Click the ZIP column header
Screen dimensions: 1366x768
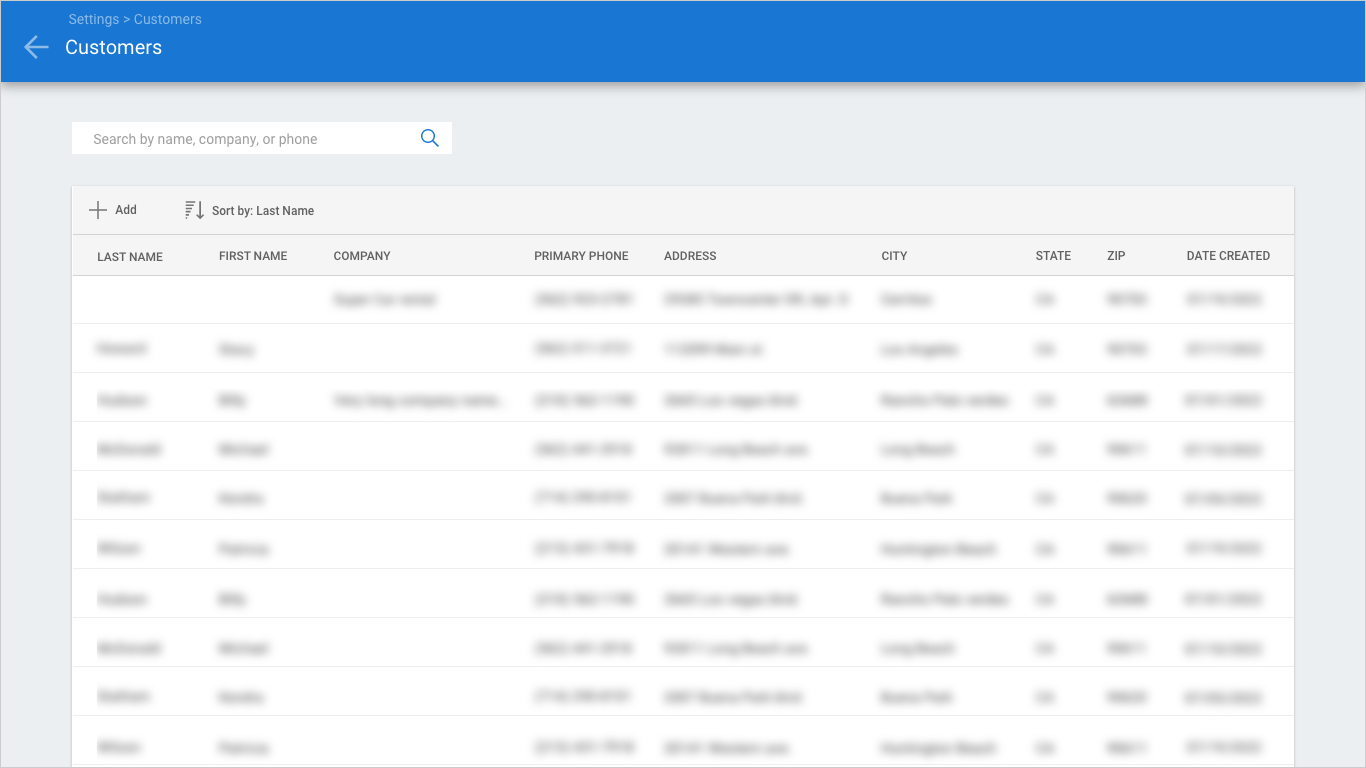coord(1116,256)
